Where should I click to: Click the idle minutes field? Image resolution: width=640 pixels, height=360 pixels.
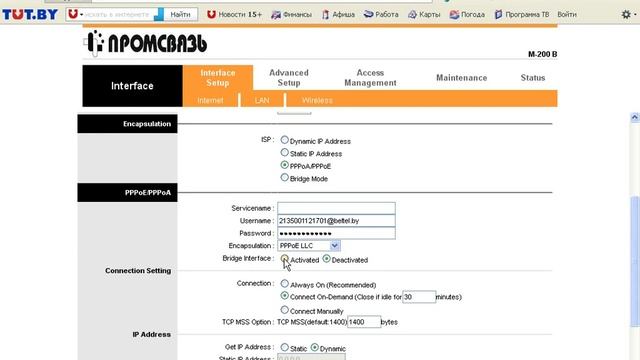tap(419, 297)
